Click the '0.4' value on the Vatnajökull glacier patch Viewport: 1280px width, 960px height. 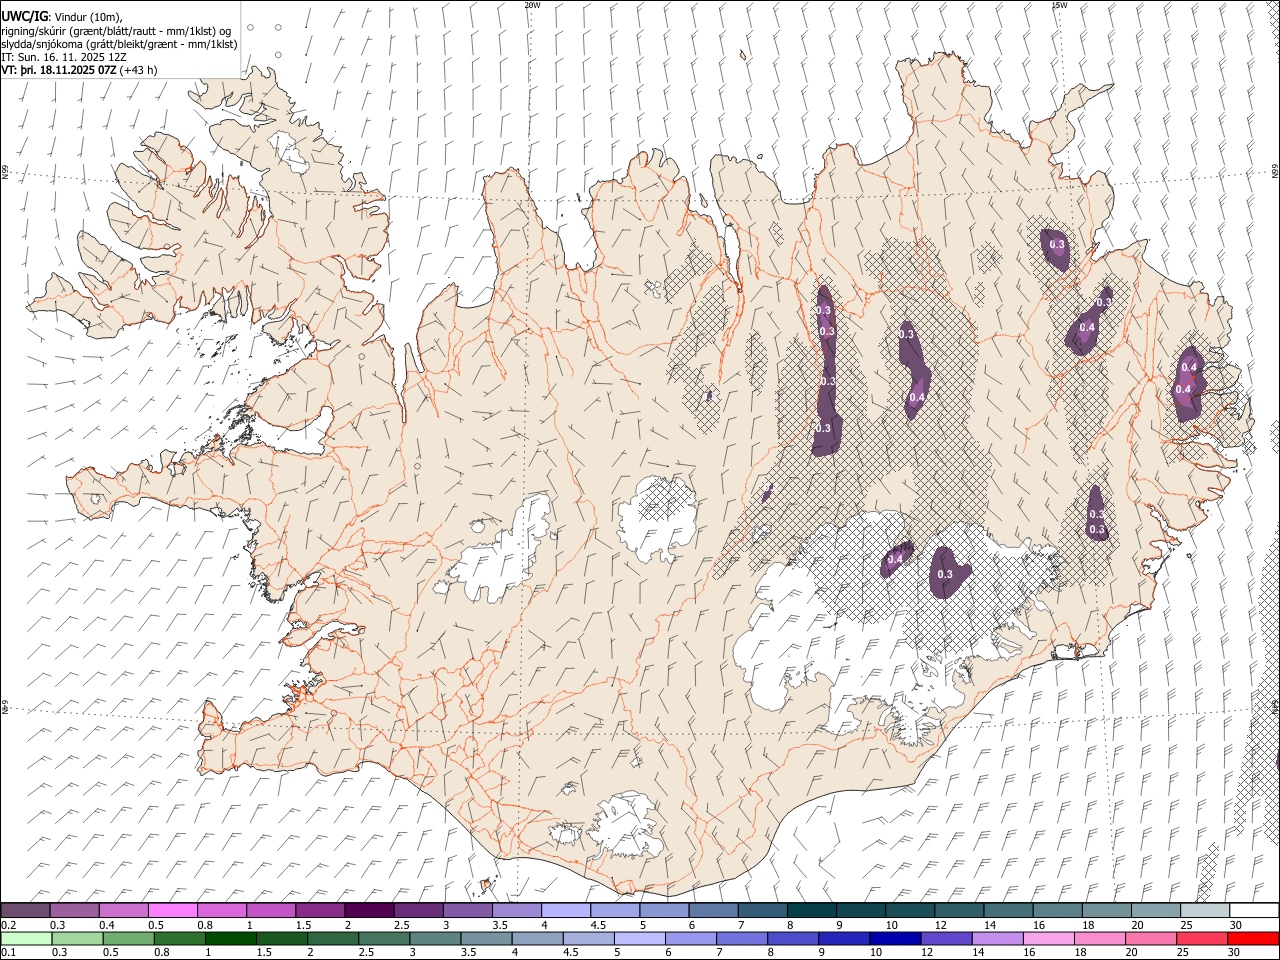pos(895,560)
